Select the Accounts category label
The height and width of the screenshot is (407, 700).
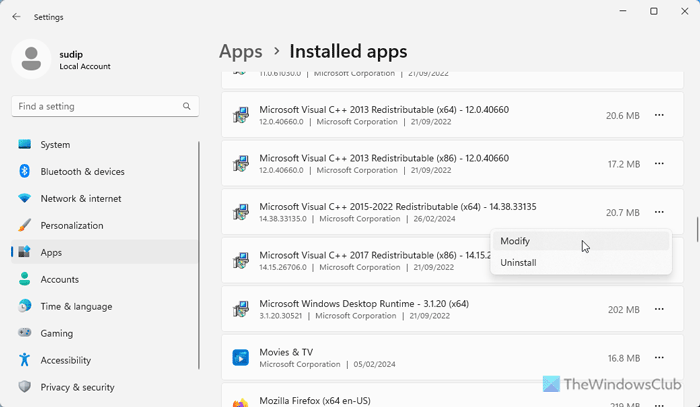coord(60,279)
